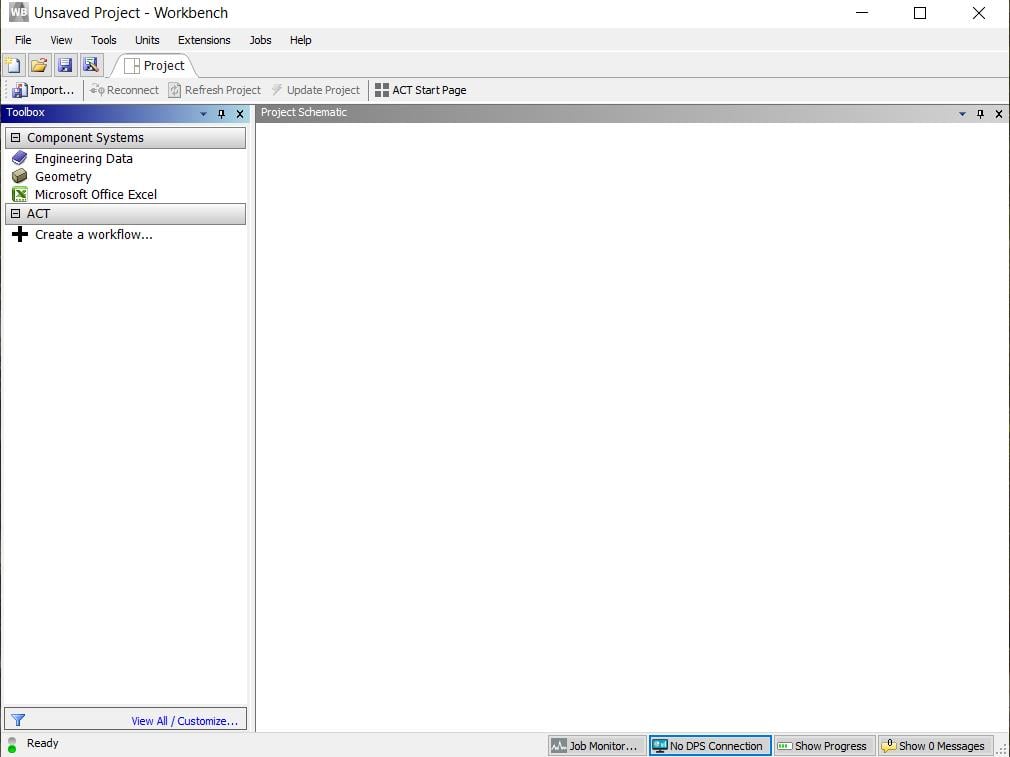
Task: Open the File menu
Action: tap(23, 40)
